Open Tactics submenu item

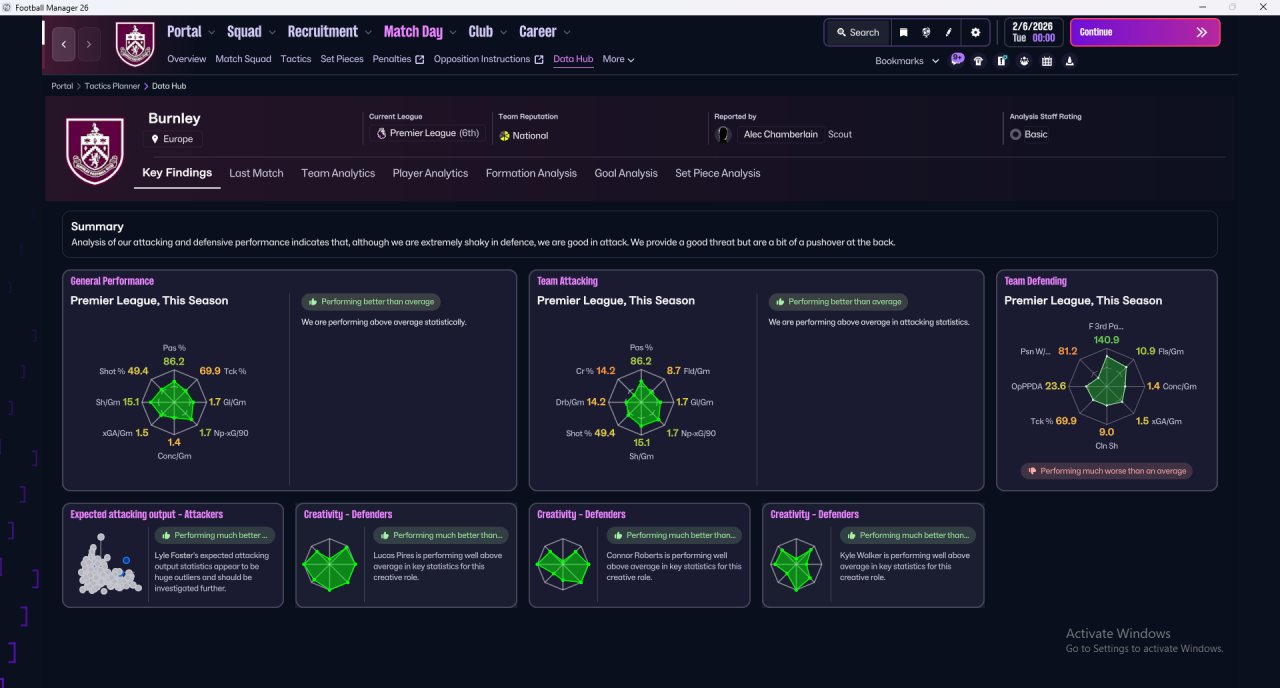(296, 59)
